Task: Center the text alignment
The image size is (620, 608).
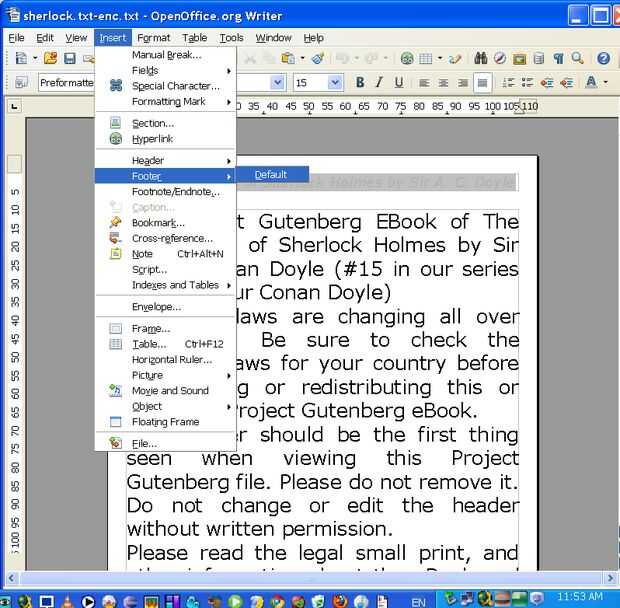Action: click(443, 83)
